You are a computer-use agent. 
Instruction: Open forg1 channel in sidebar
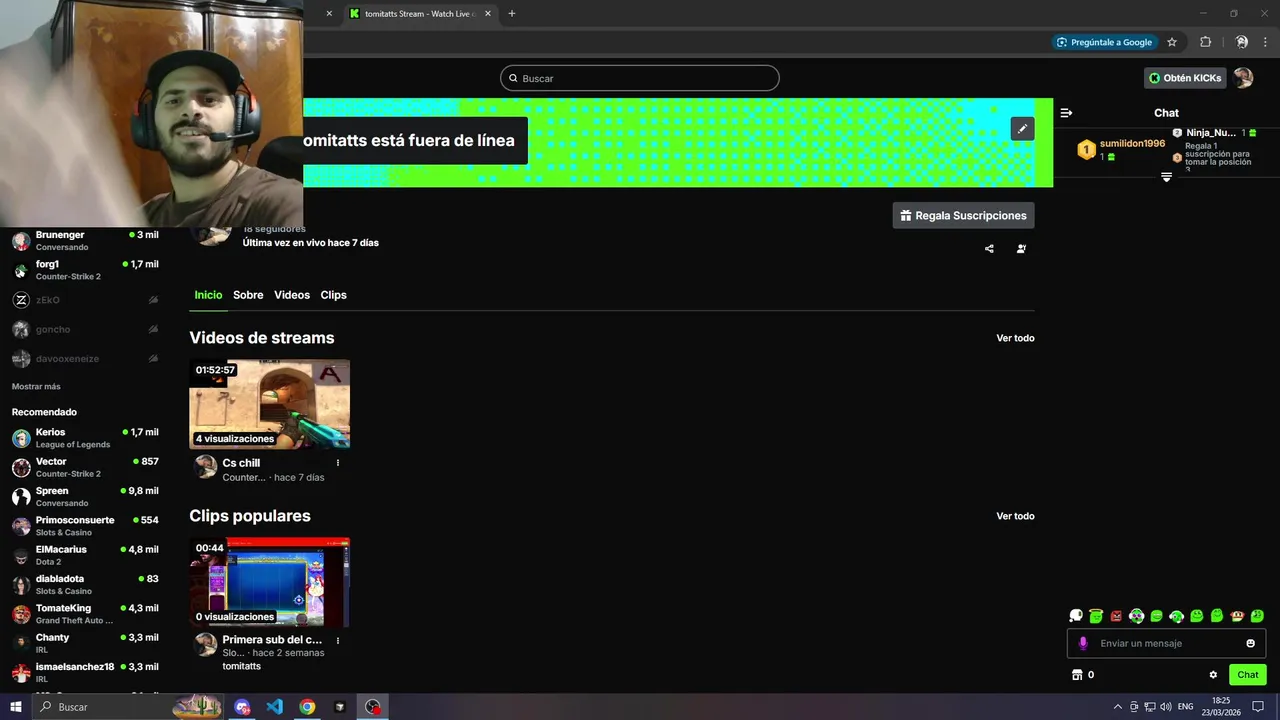pyautogui.click(x=85, y=270)
